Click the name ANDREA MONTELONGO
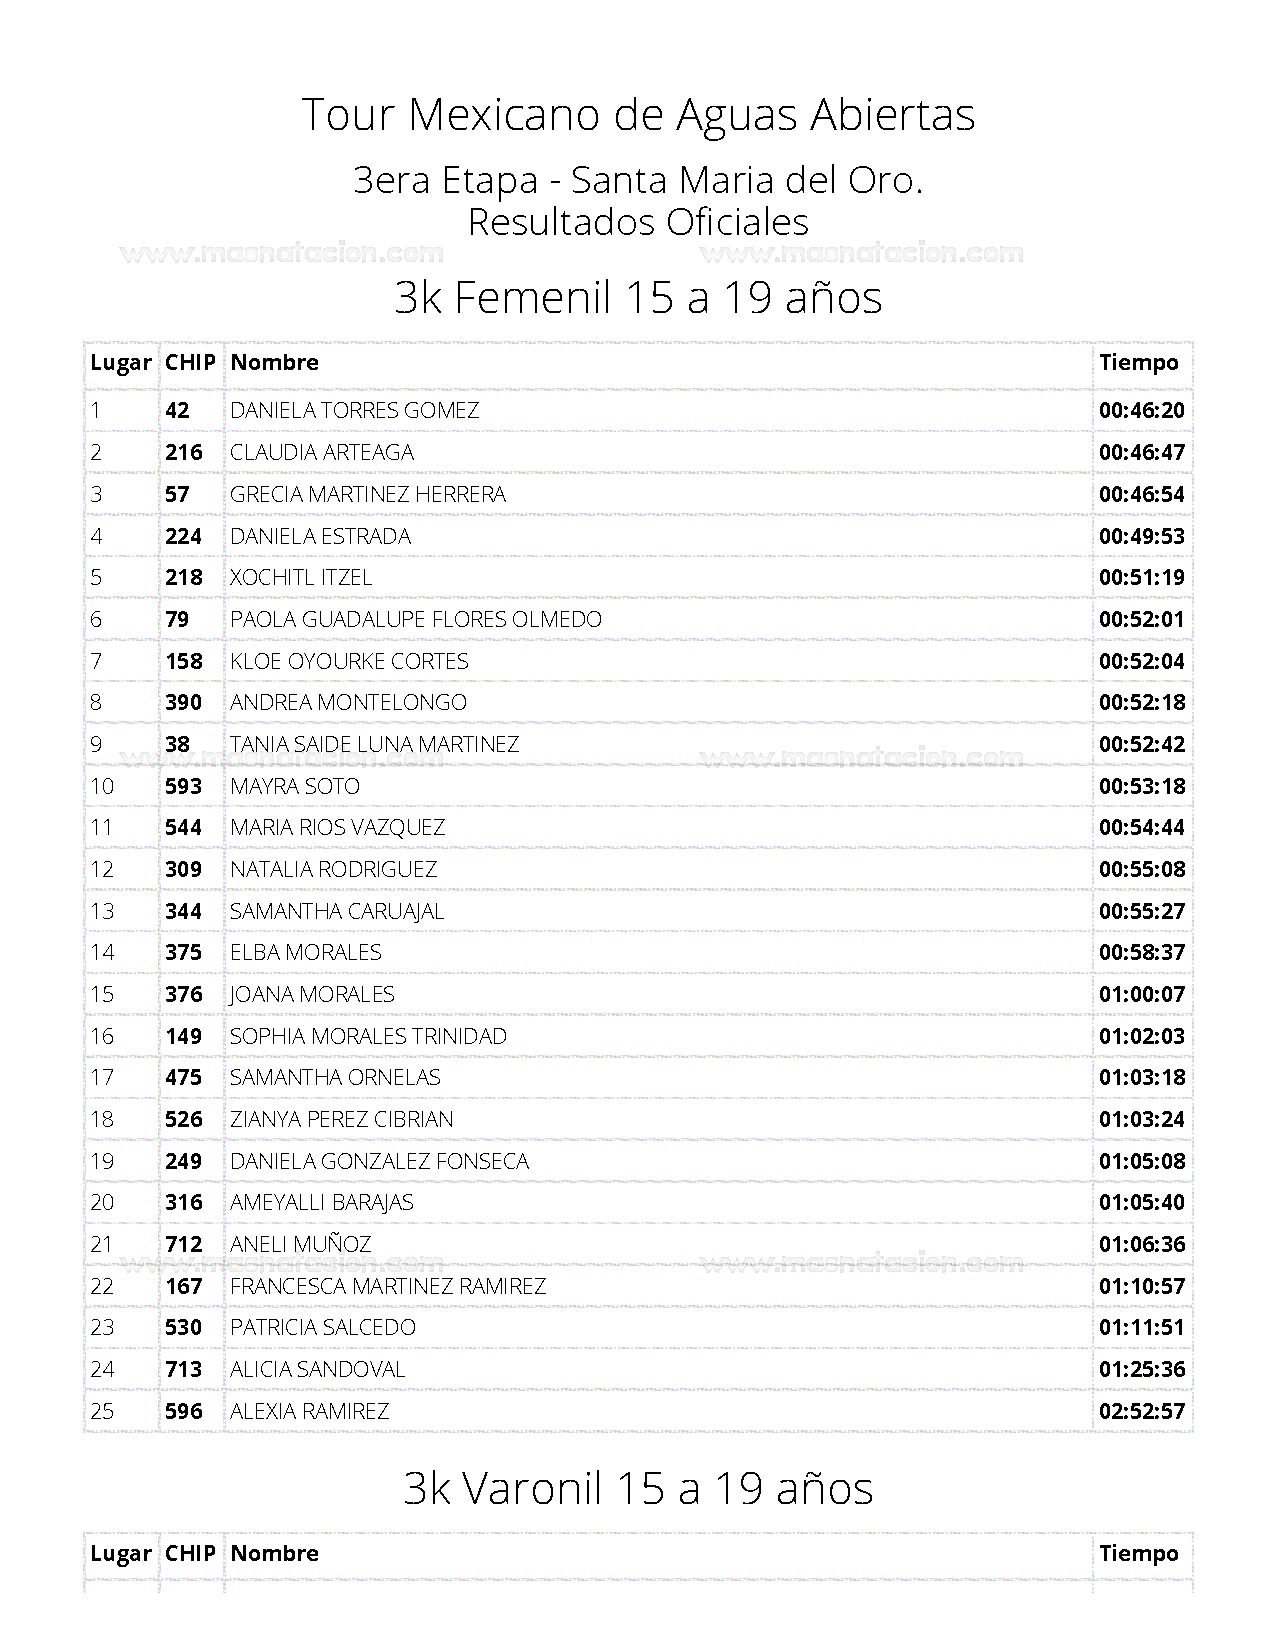 [348, 703]
